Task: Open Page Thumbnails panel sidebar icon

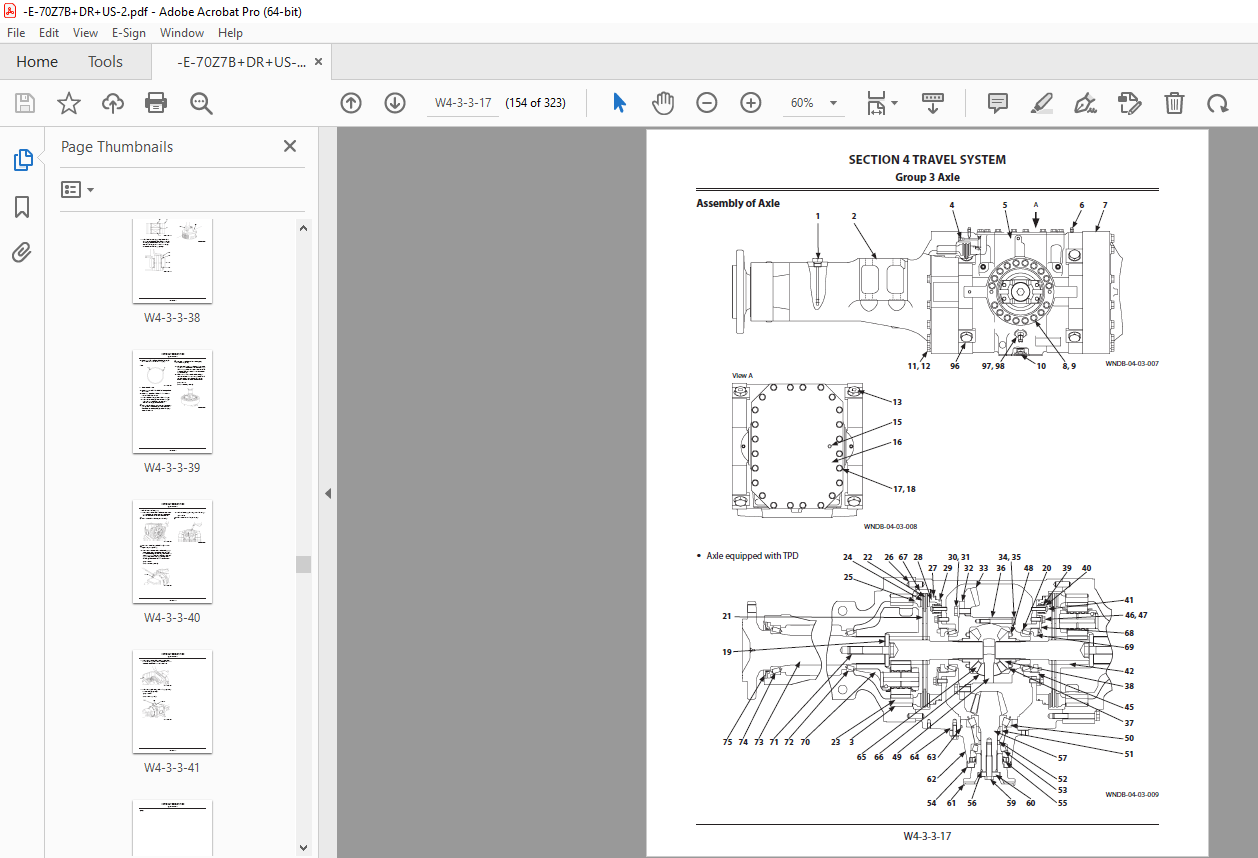Action: tap(22, 160)
